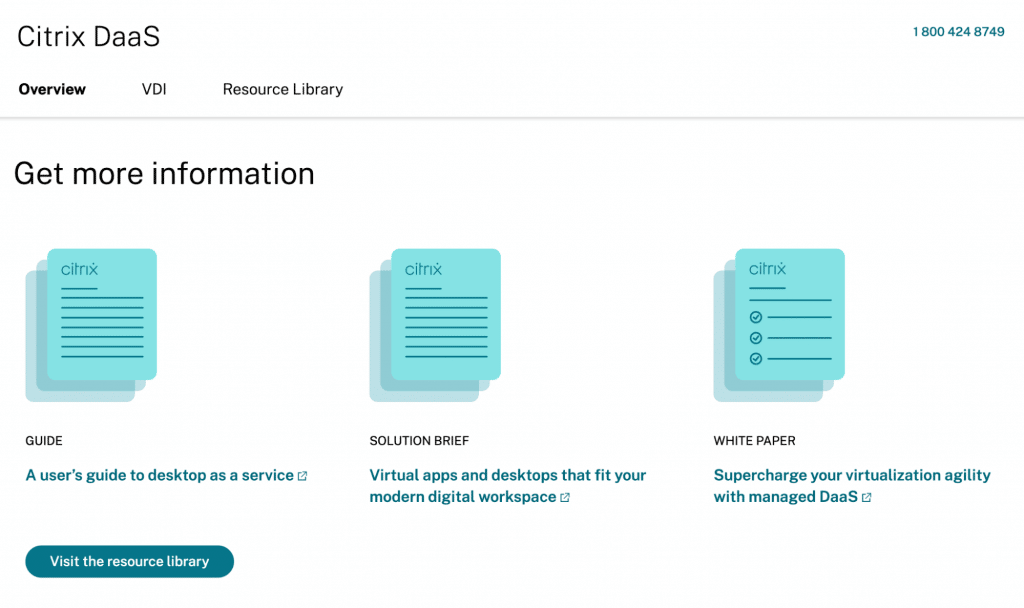
Task: Click the Visit the resource library button
Action: pyautogui.click(x=129, y=562)
